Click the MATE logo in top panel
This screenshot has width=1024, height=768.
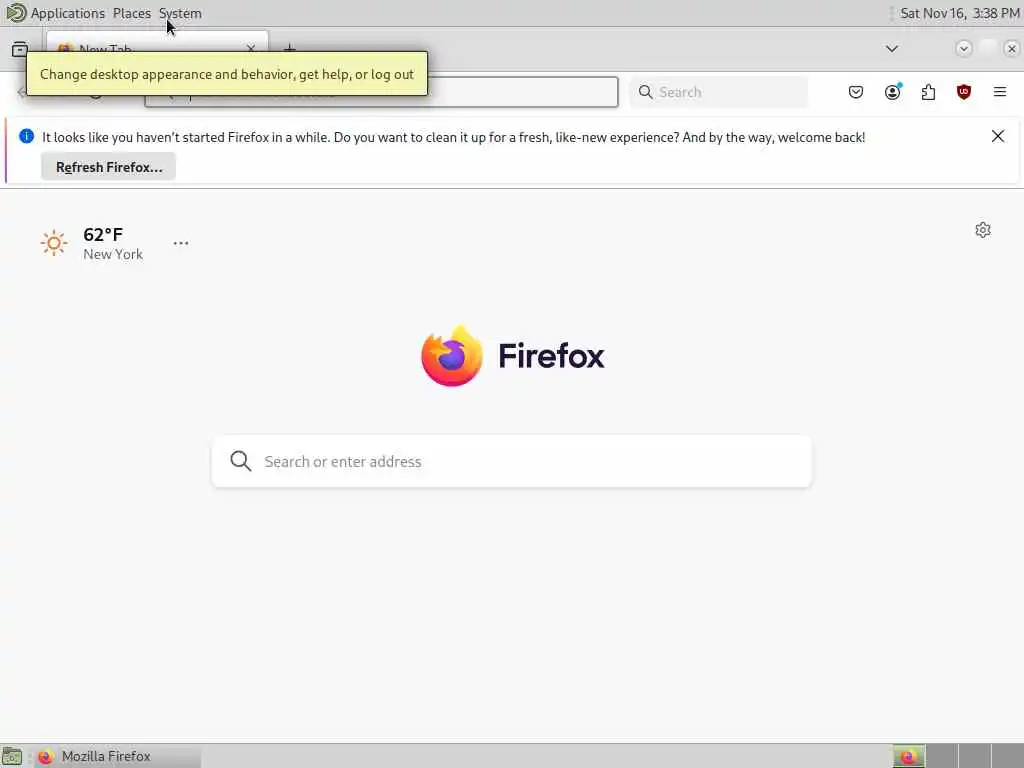16,12
